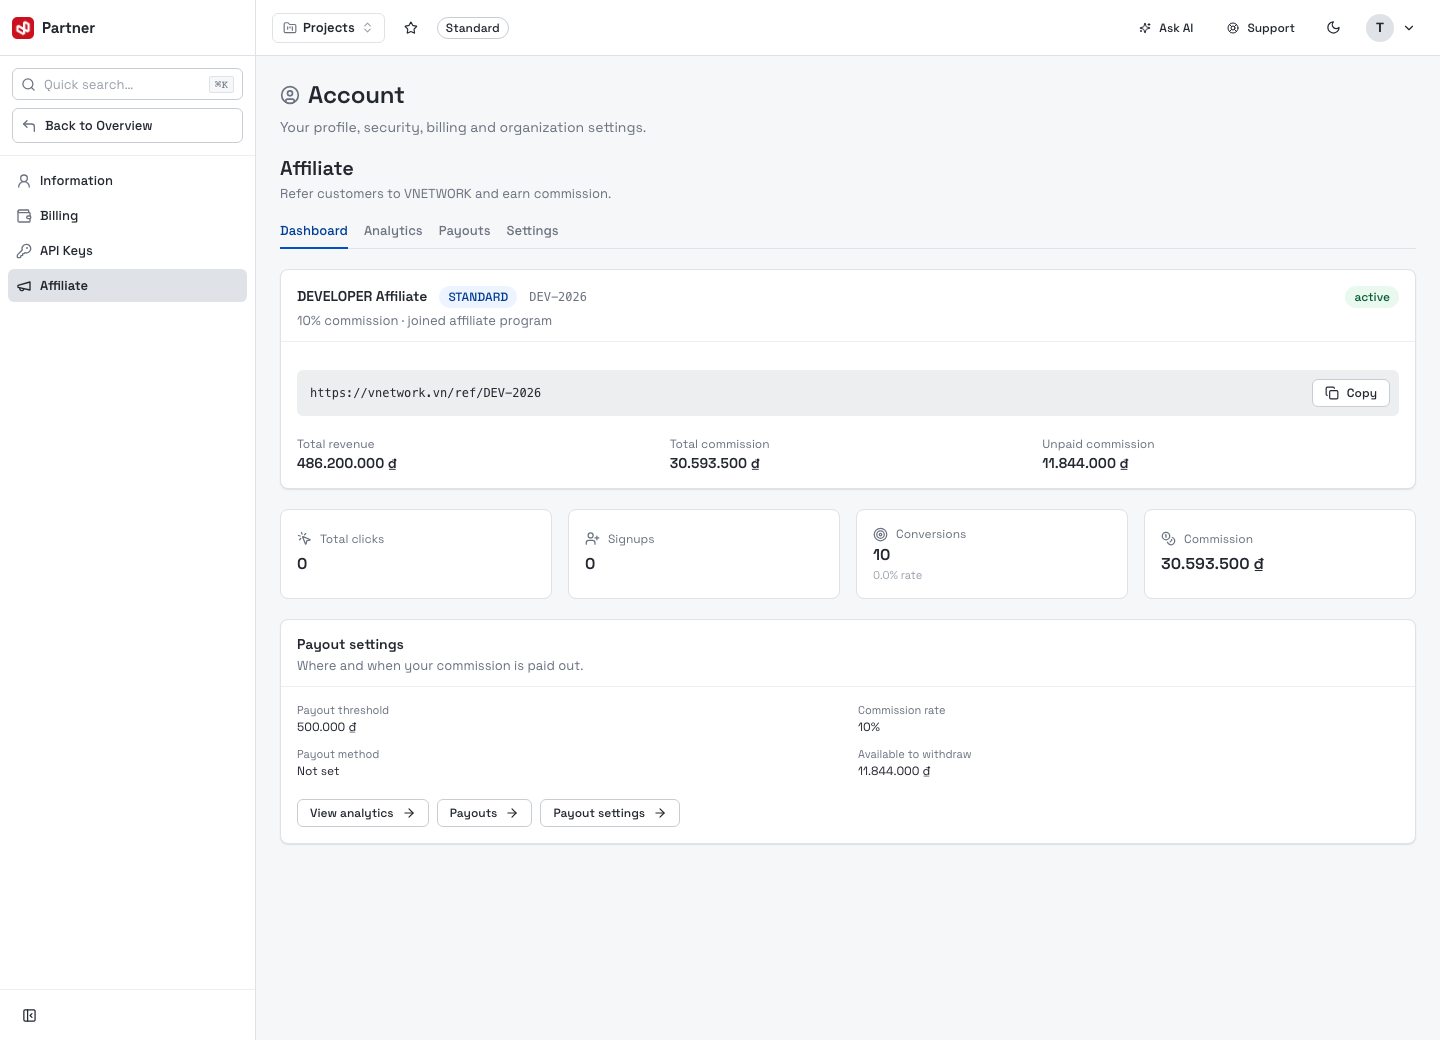Open Ask AI sparkle assistant
Screen dimensions: 1440x1040
pos(1166,28)
